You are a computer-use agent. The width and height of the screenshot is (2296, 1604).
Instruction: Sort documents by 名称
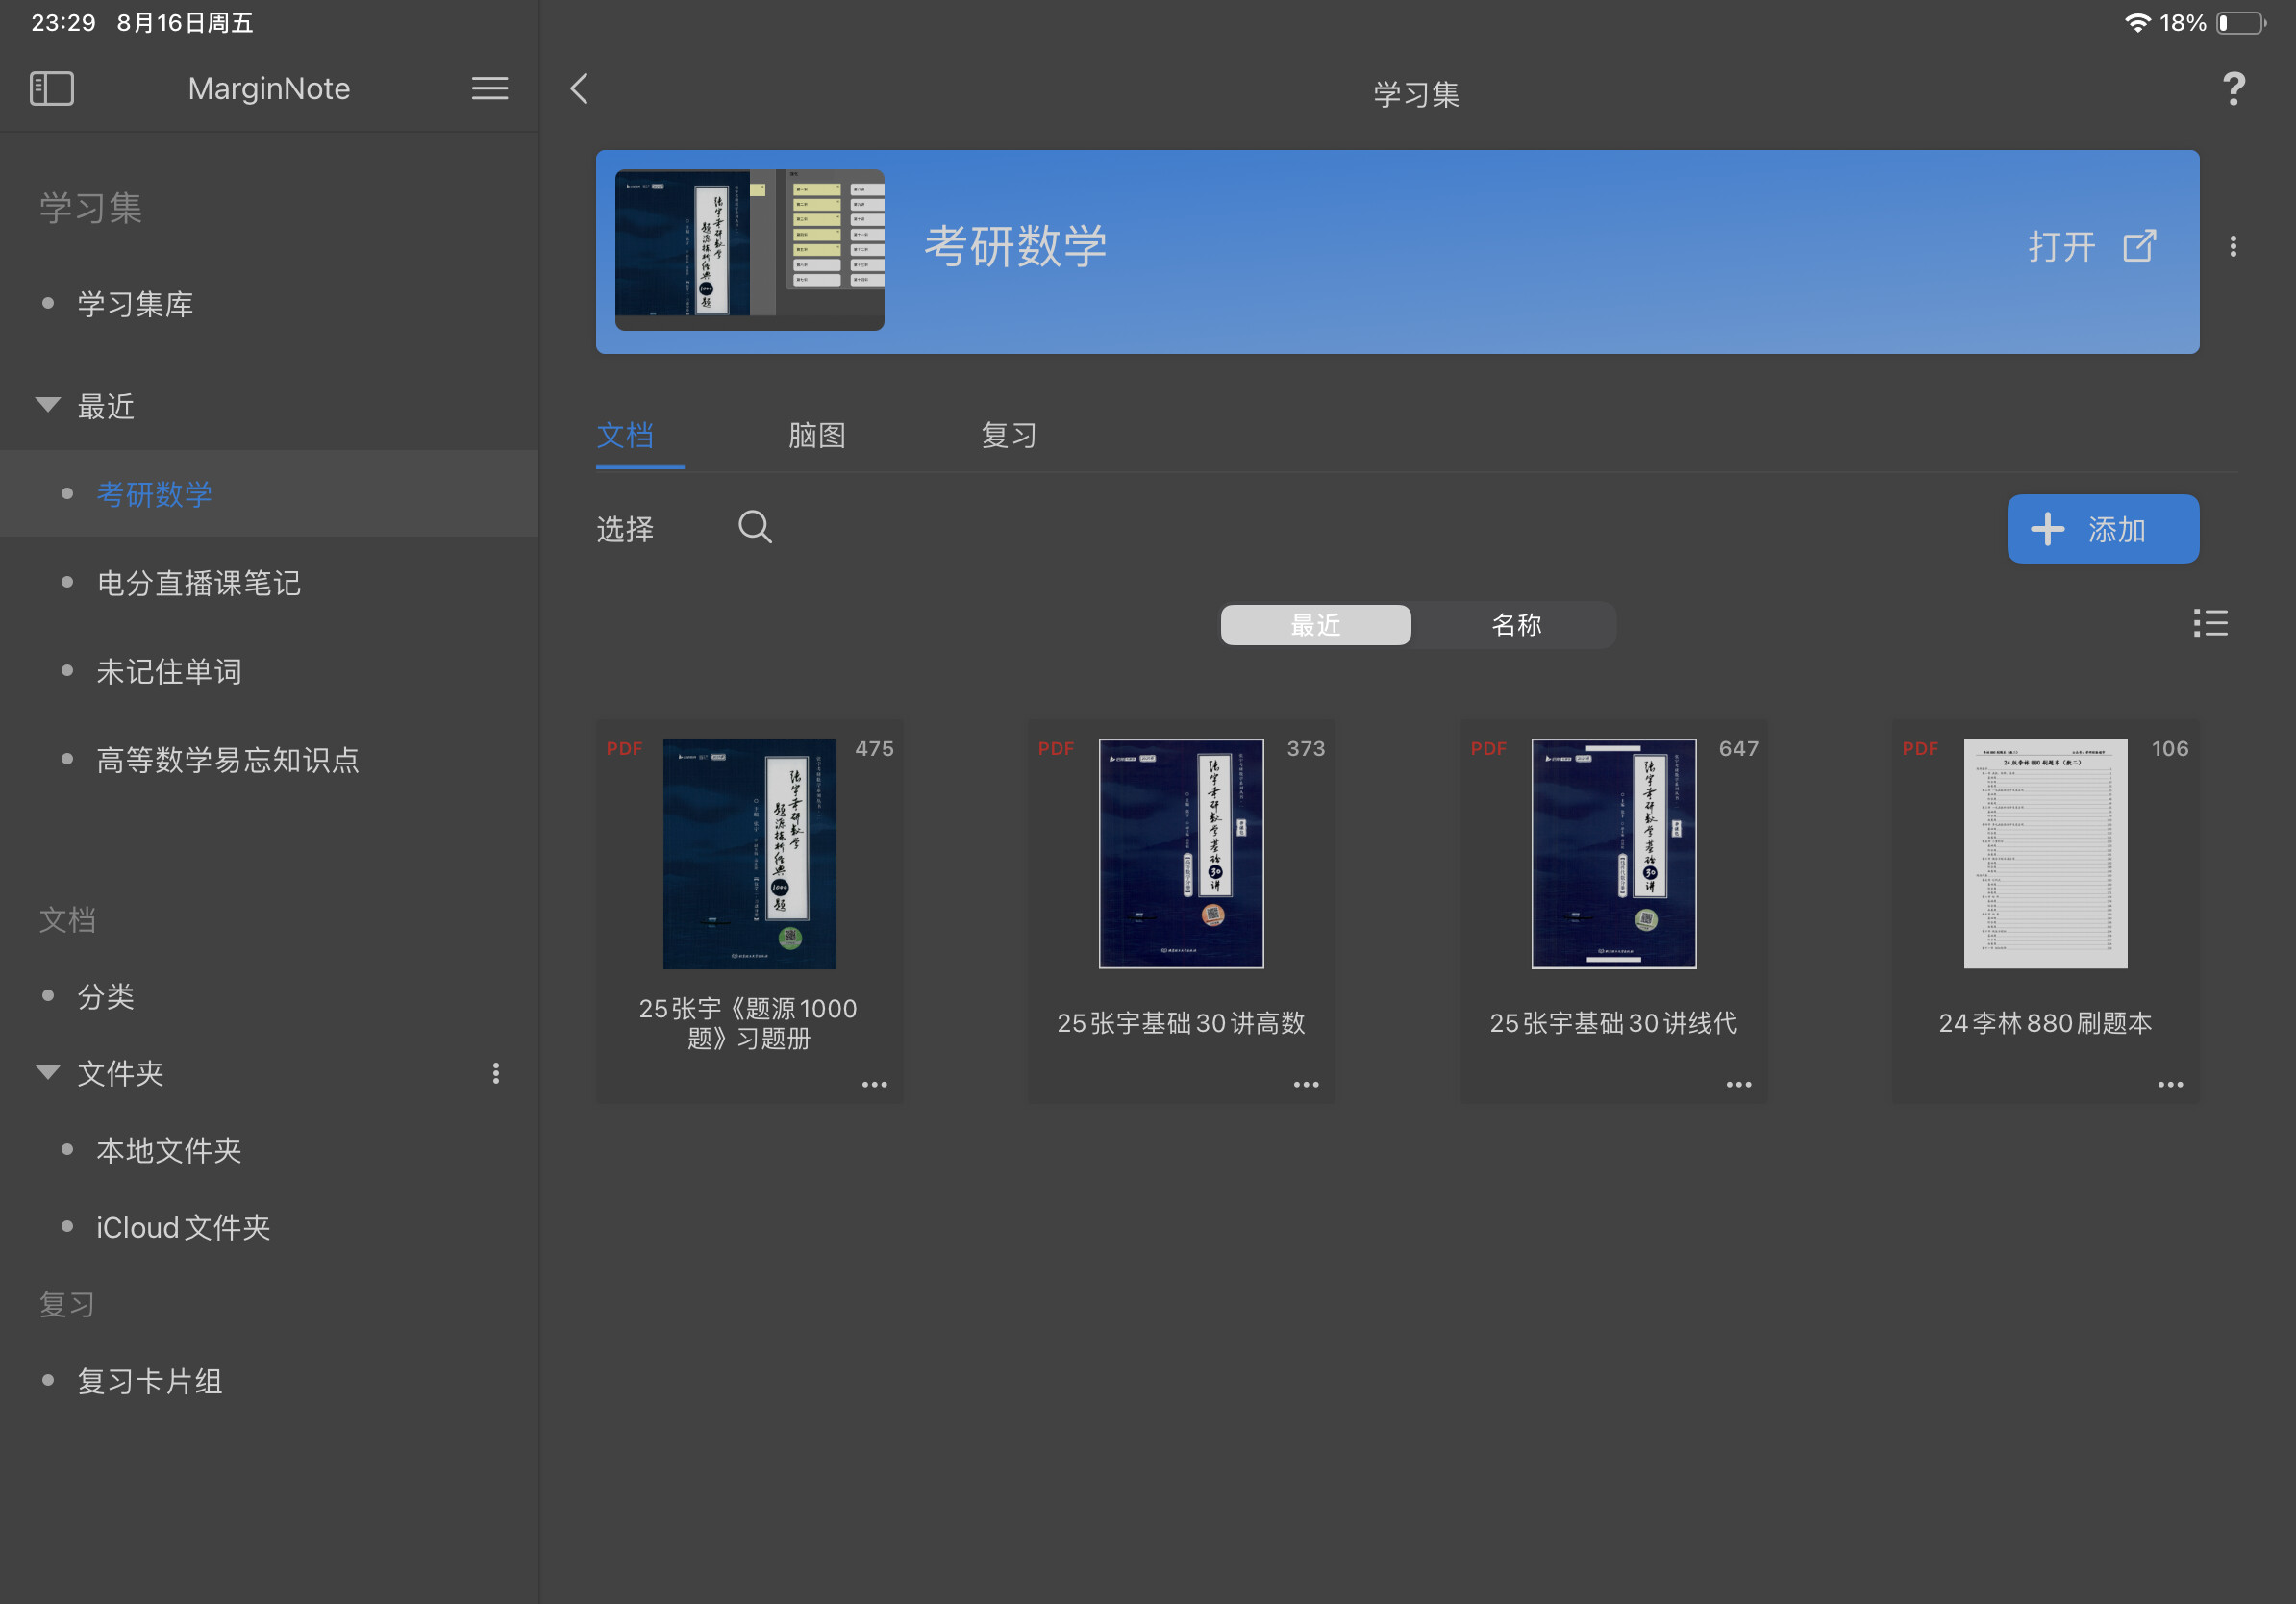point(1516,625)
